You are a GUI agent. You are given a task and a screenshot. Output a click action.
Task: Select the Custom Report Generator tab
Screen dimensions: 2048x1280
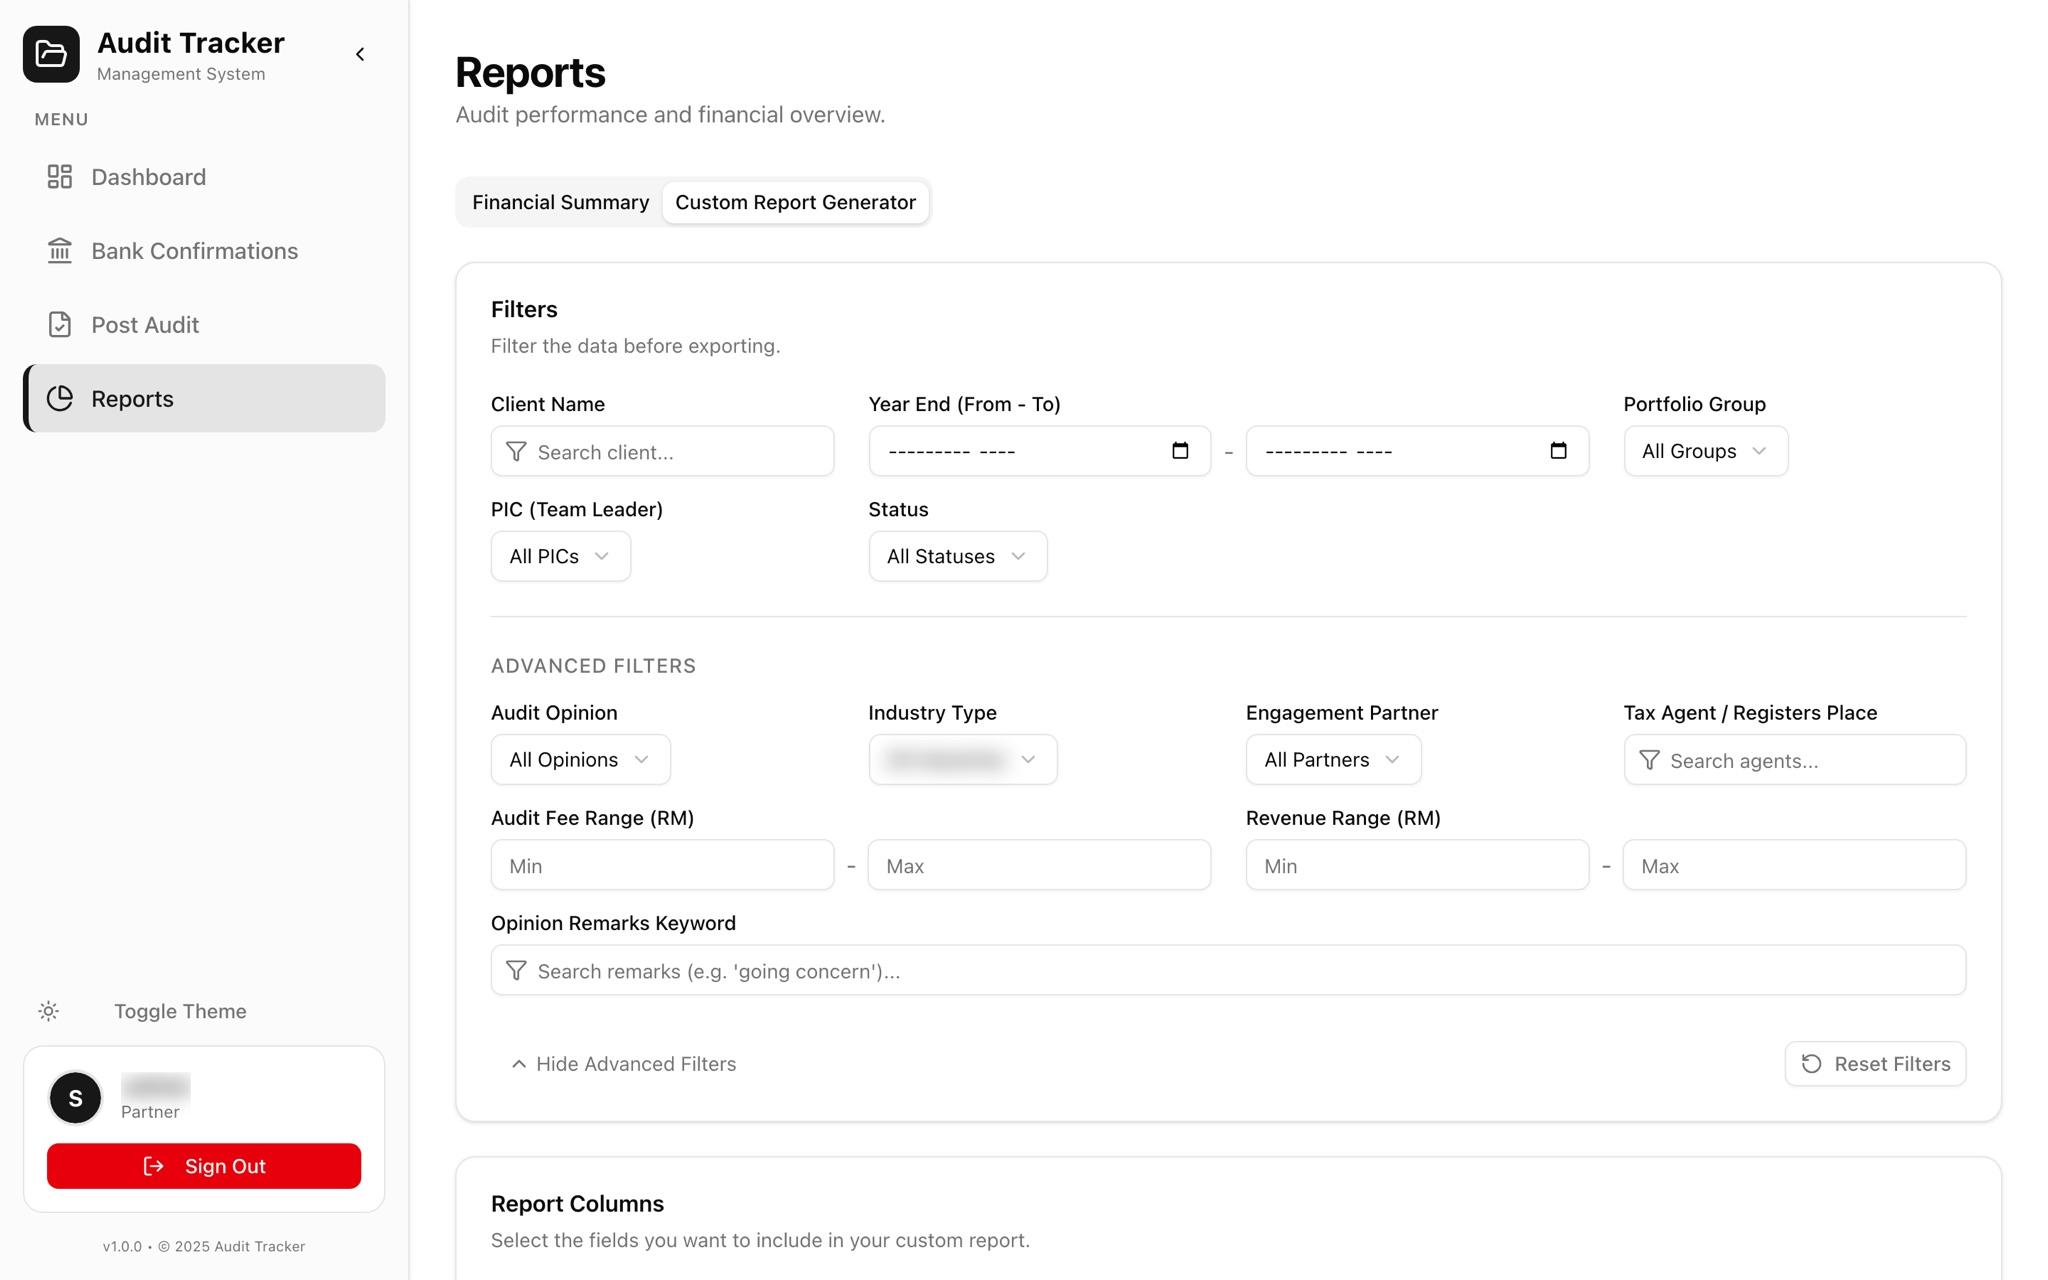coord(795,202)
